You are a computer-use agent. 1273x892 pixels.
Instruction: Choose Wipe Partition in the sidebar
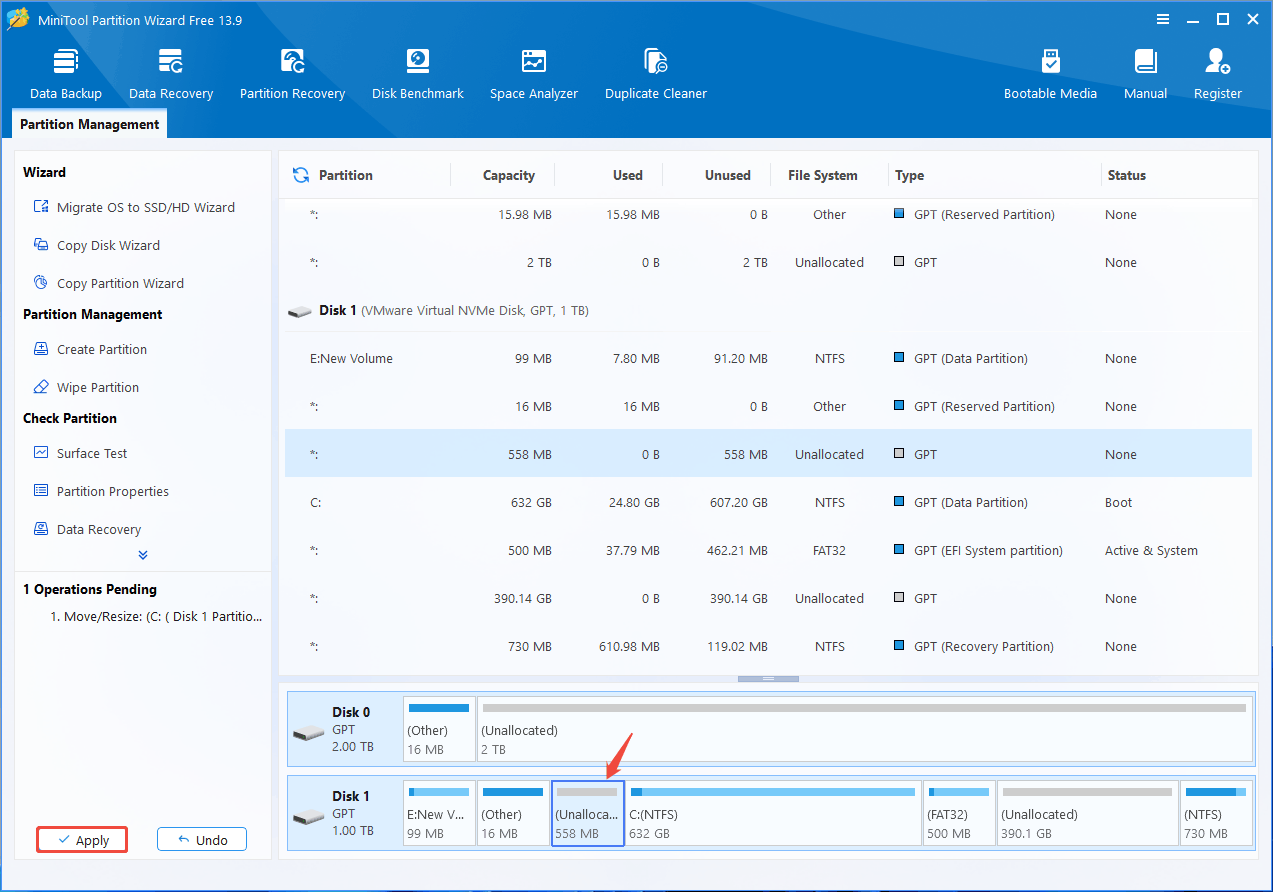pyautogui.click(x=86, y=387)
